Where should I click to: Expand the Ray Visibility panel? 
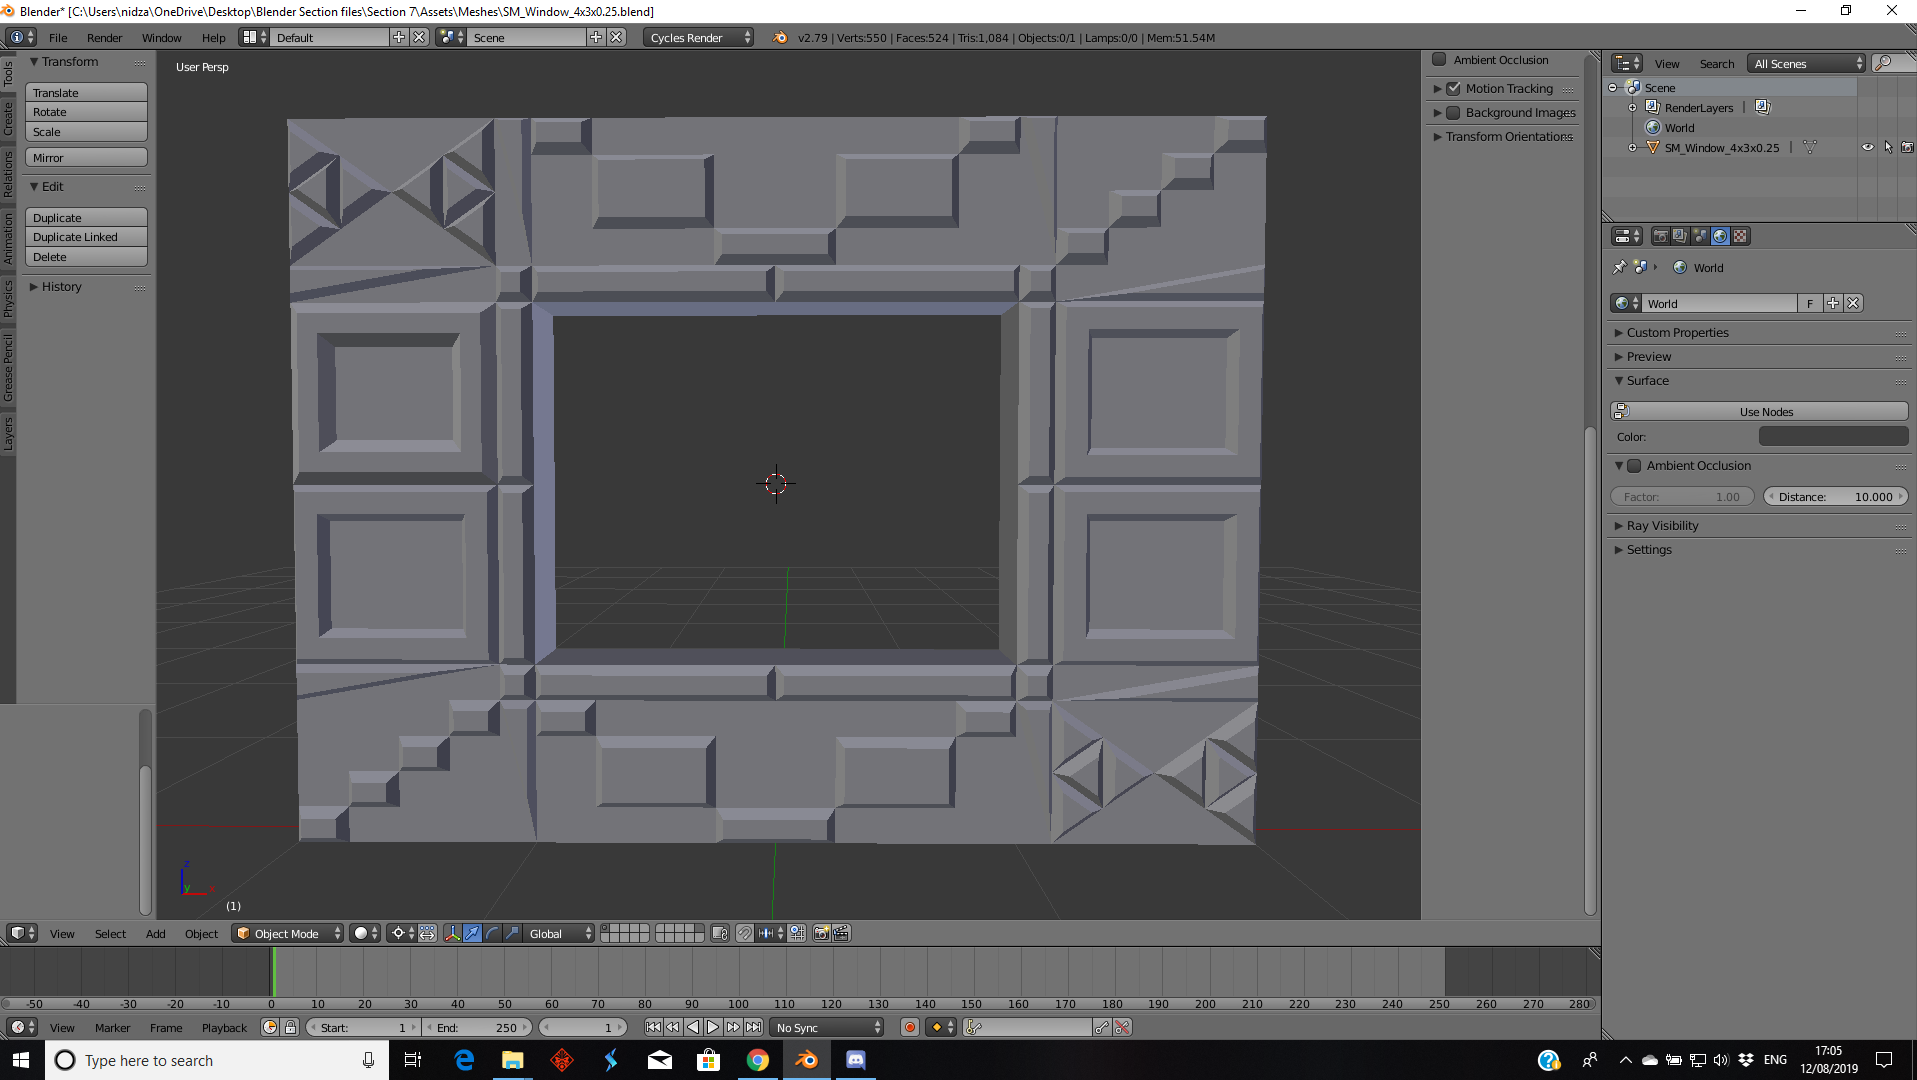pyautogui.click(x=1662, y=526)
